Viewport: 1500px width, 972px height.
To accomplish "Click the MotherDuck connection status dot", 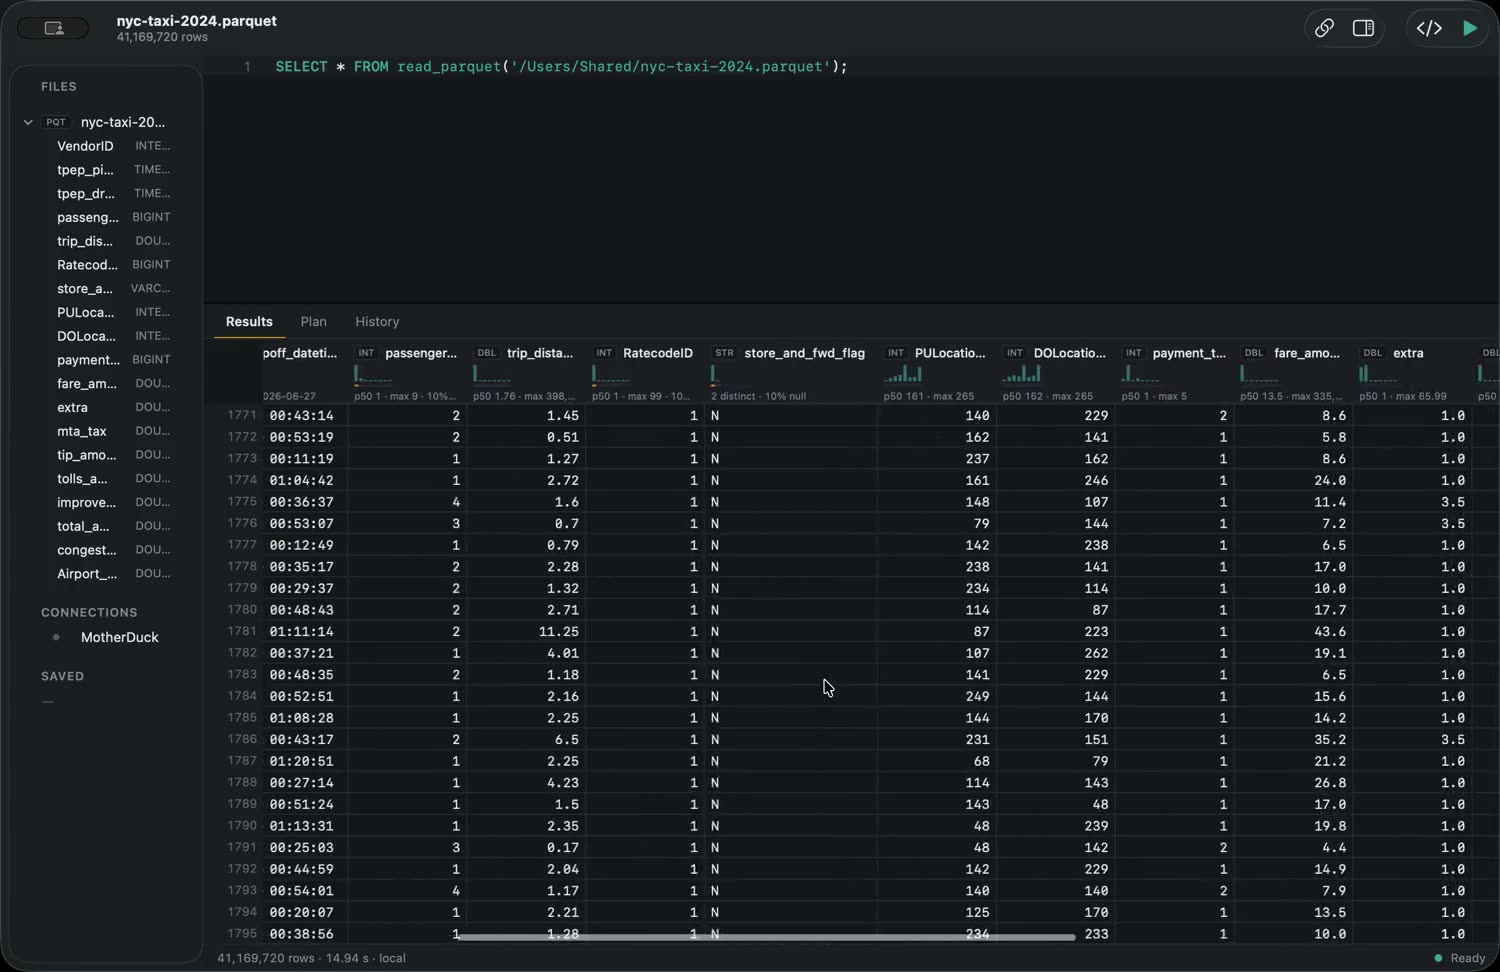I will [56, 637].
